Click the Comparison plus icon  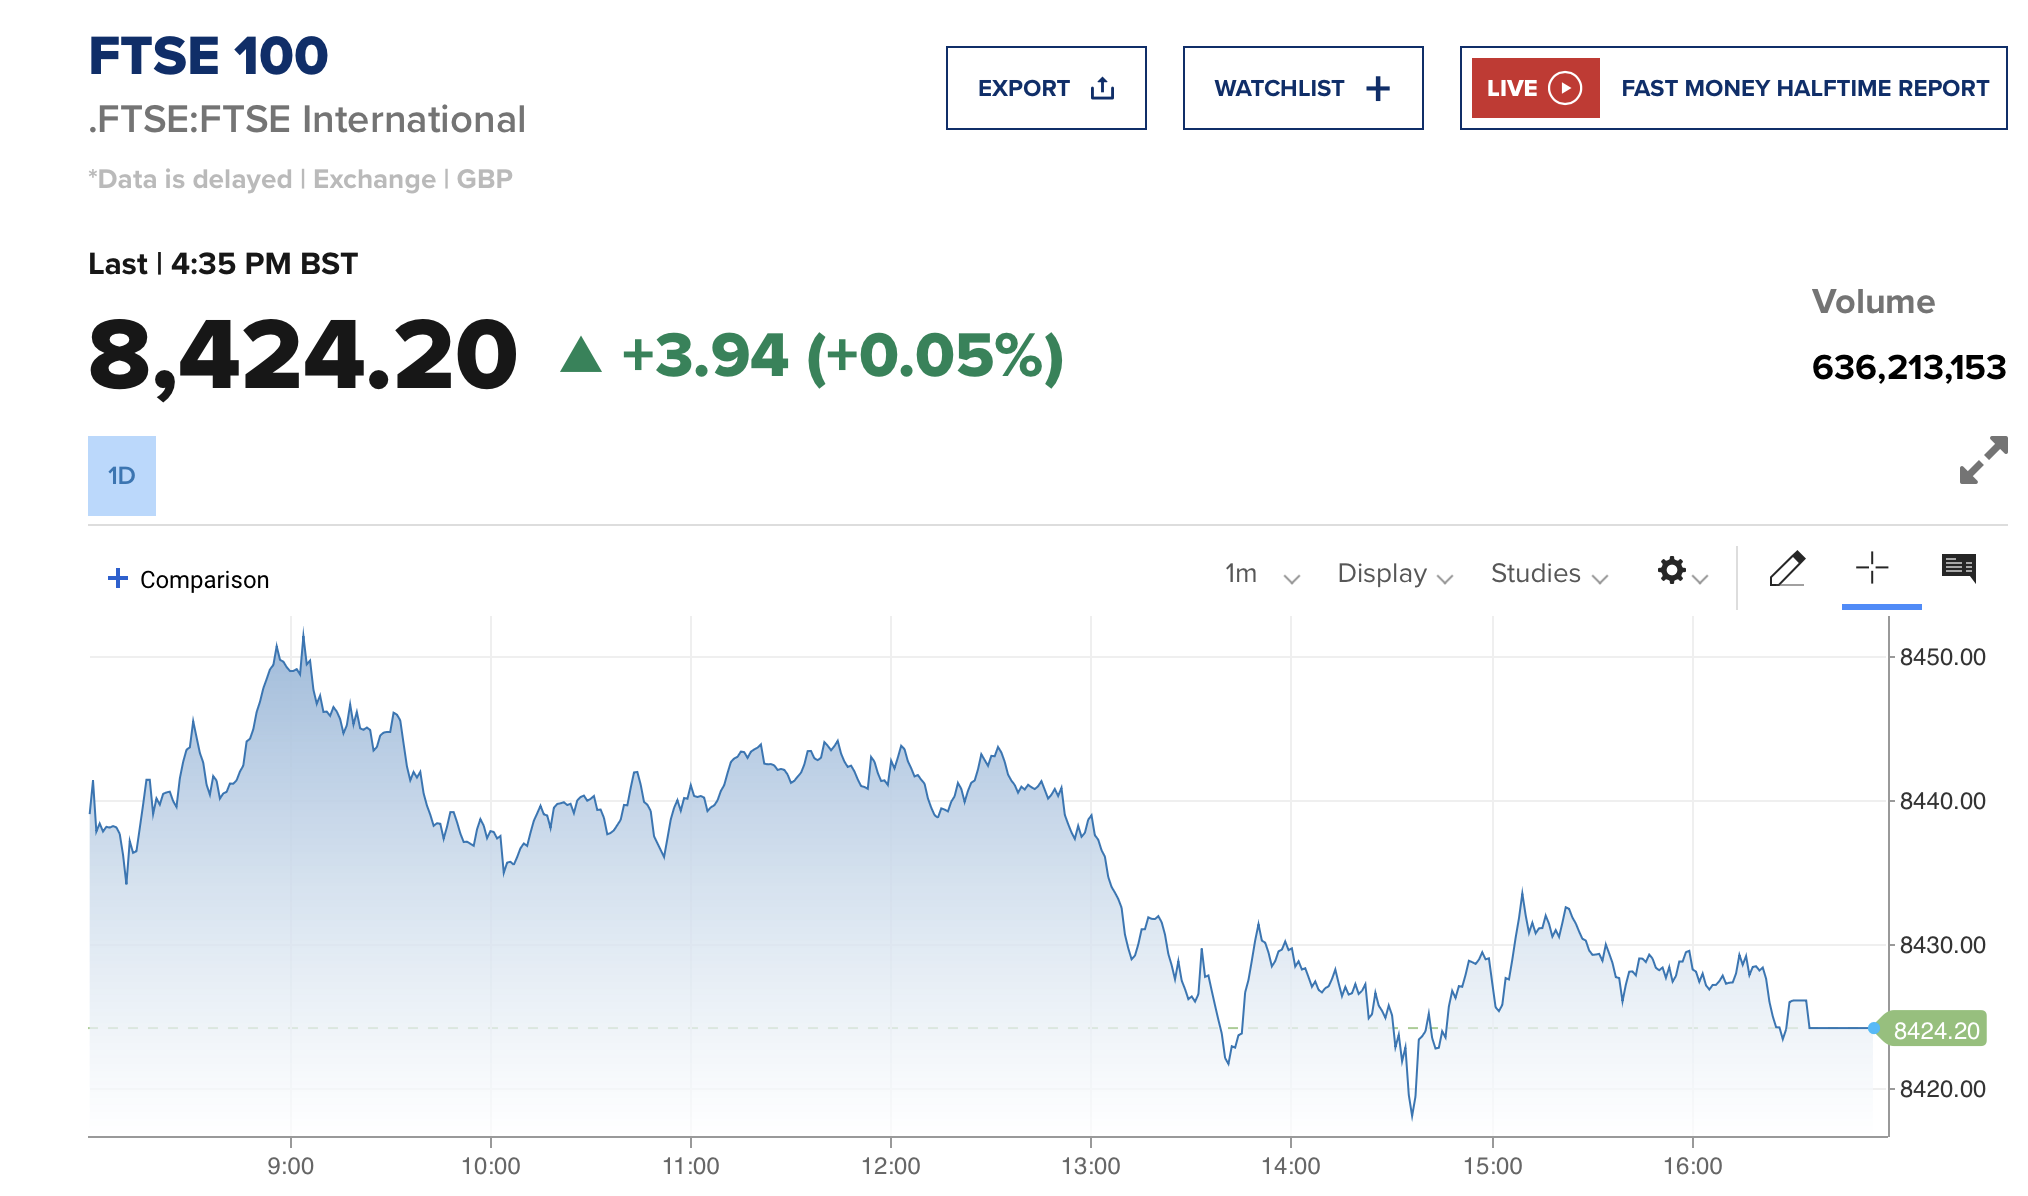click(x=118, y=578)
